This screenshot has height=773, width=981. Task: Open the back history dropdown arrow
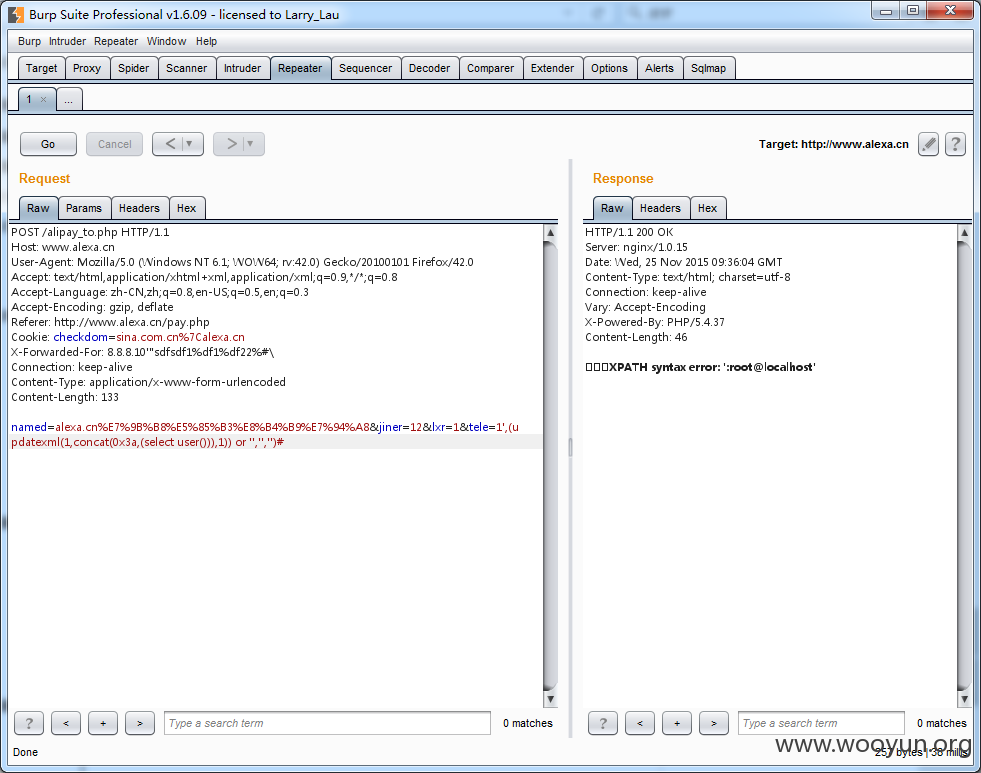pyautogui.click(x=190, y=144)
